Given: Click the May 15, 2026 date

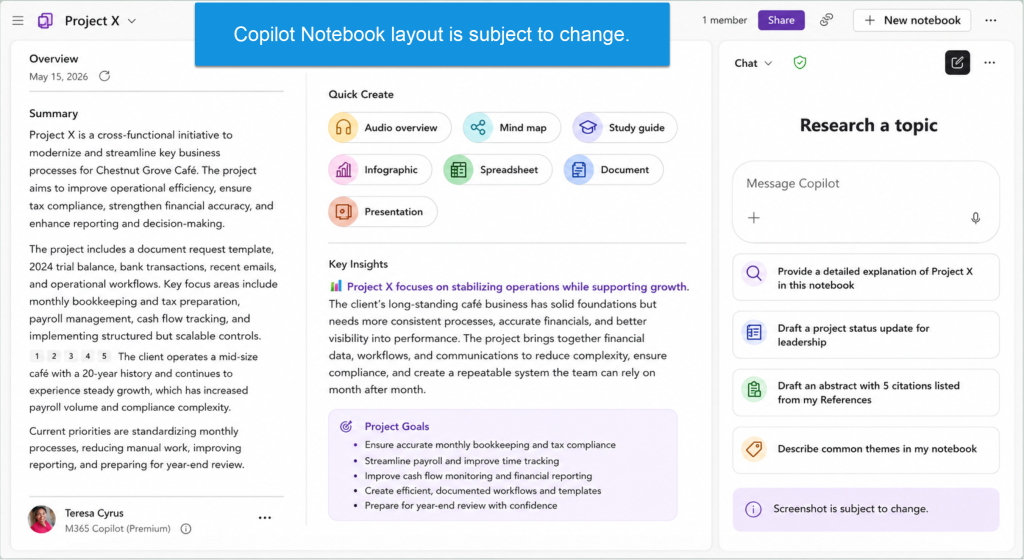Looking at the screenshot, I should (x=58, y=77).
